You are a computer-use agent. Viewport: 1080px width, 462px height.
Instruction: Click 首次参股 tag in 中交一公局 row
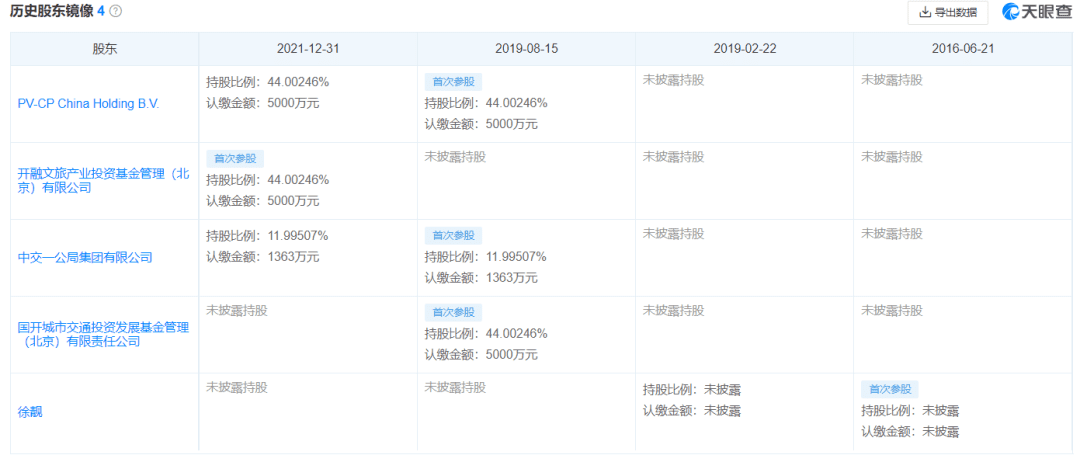coord(453,235)
